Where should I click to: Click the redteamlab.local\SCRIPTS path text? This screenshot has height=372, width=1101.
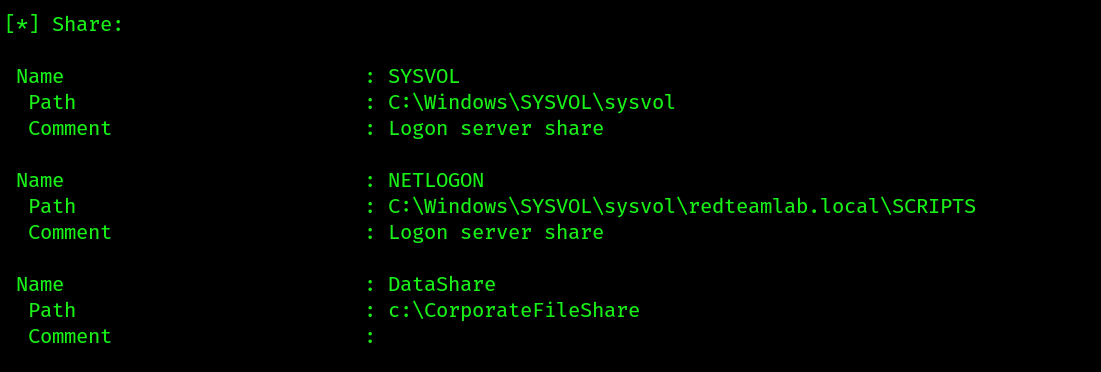[x=832, y=206]
